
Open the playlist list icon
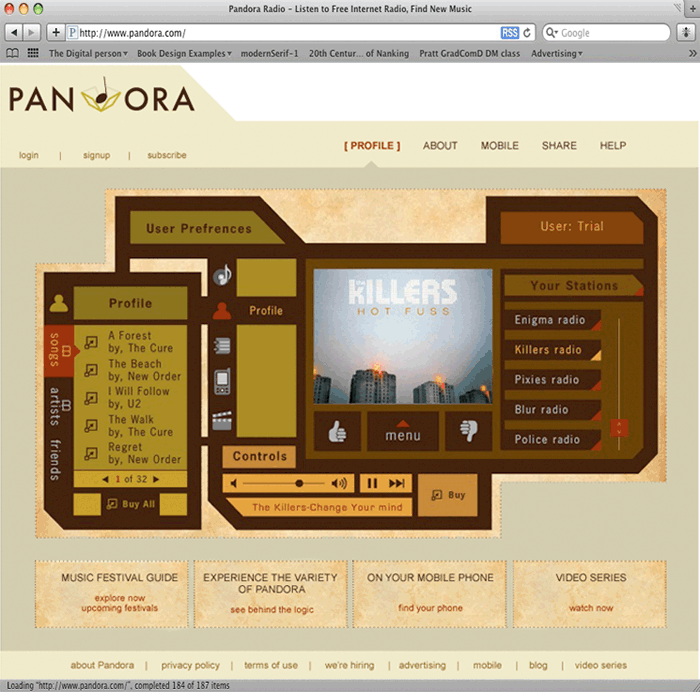click(x=222, y=346)
